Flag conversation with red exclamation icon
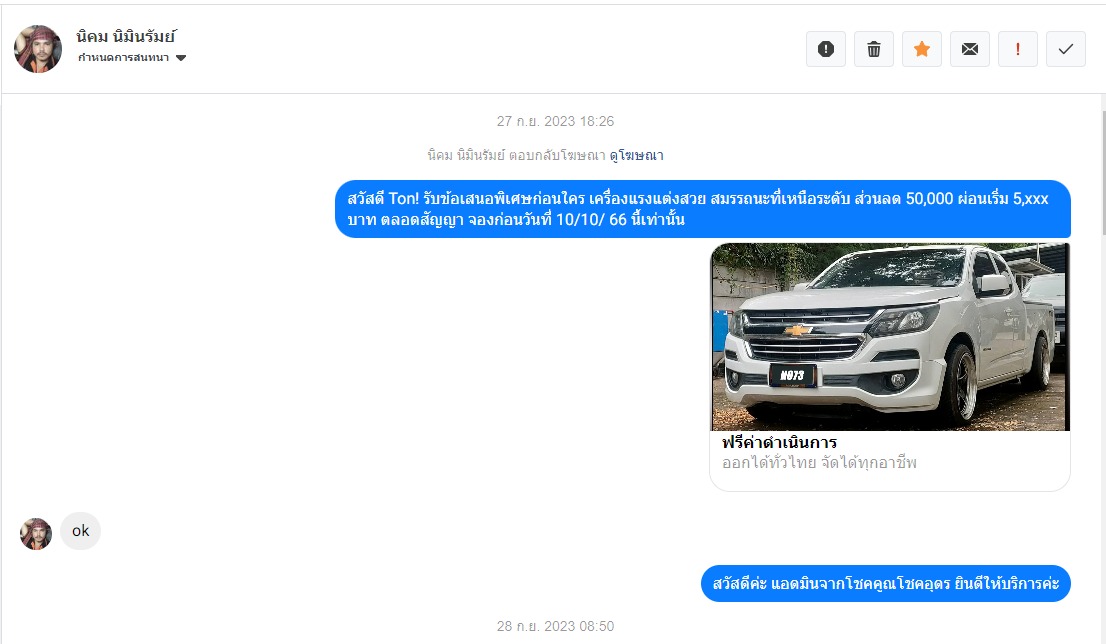1106x644 pixels. 1017,49
